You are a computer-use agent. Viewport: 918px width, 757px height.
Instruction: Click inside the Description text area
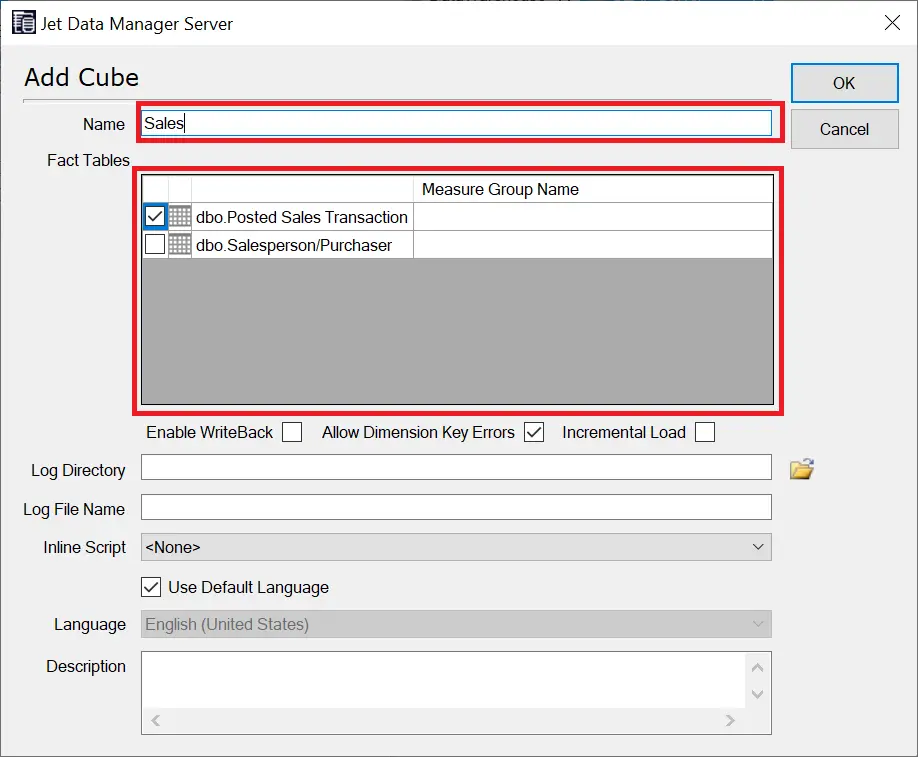[x=443, y=680]
